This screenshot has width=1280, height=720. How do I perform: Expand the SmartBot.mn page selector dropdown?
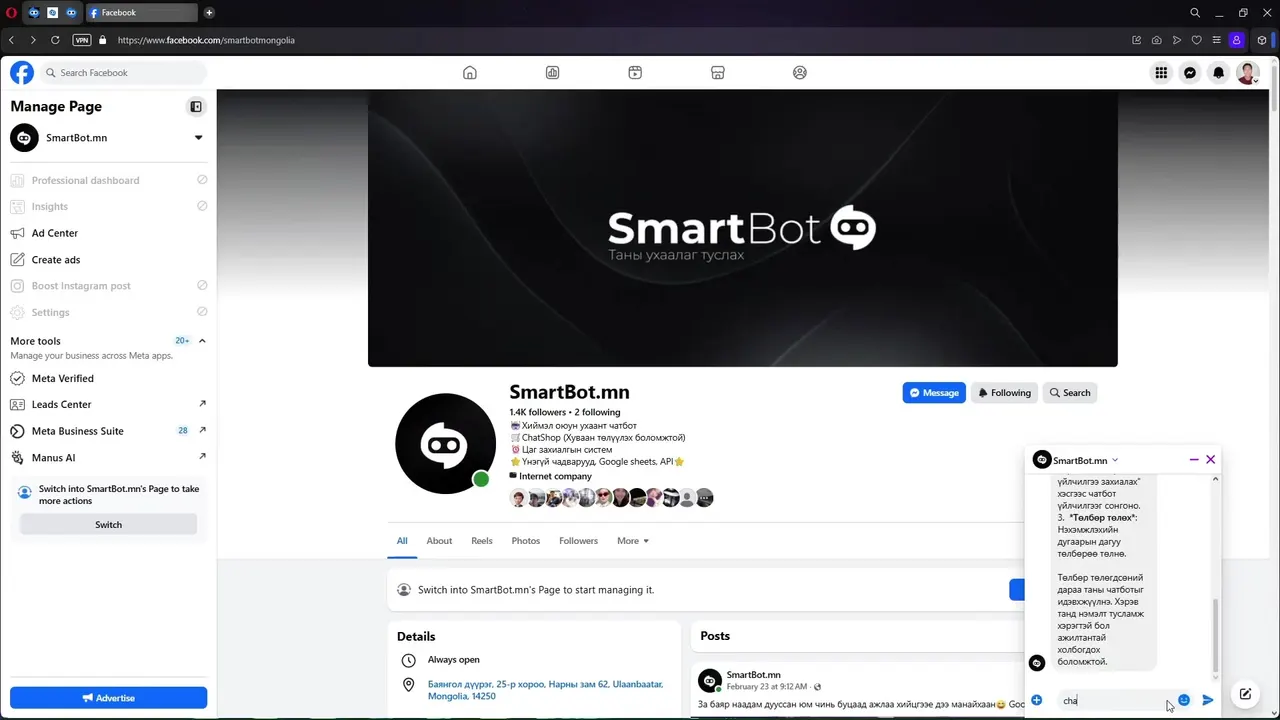[x=198, y=138]
